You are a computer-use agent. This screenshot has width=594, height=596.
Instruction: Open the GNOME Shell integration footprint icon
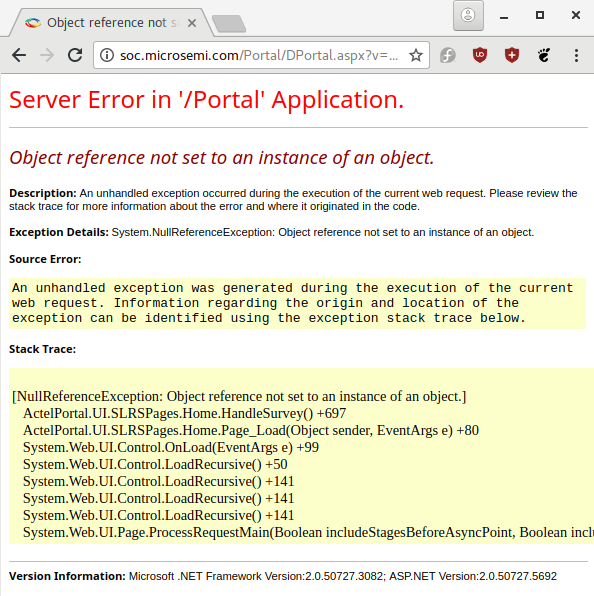(544, 55)
